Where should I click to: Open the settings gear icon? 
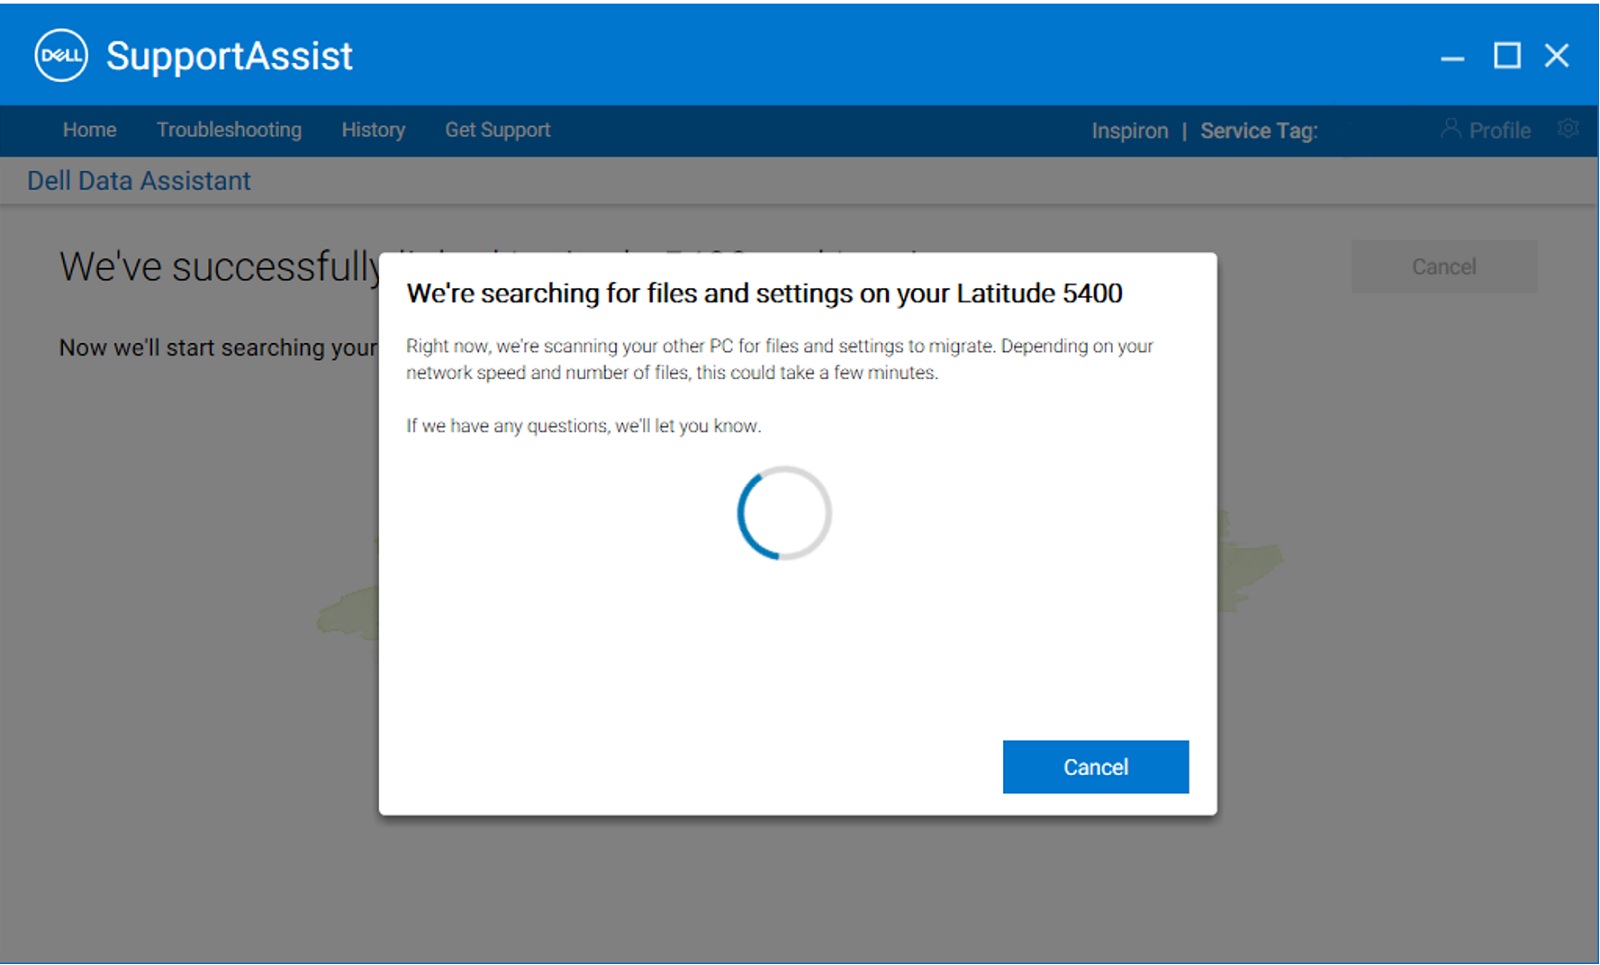1568,129
